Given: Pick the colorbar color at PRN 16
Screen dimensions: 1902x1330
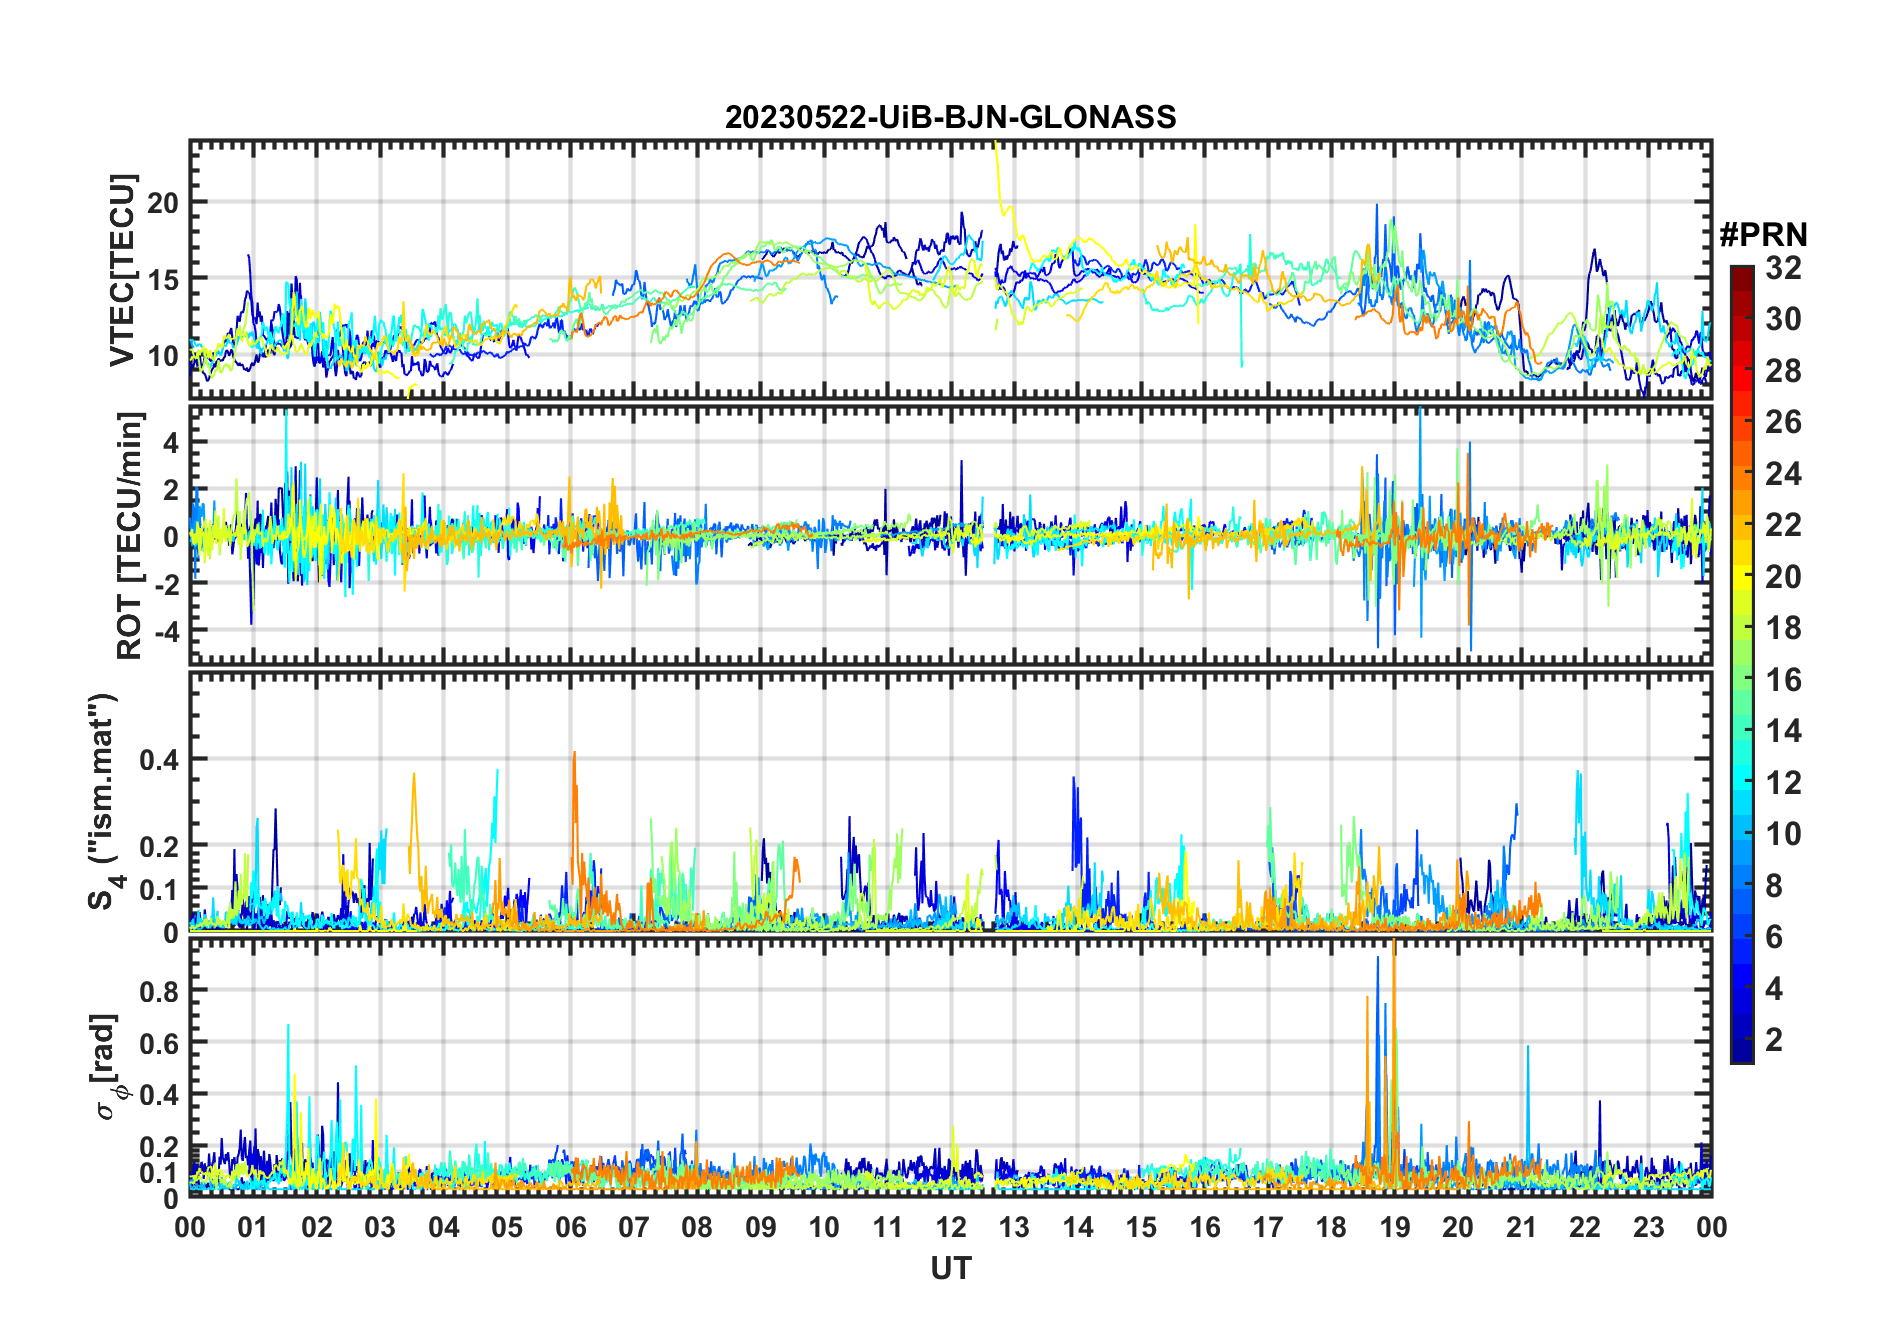Looking at the screenshot, I should (1741, 680).
